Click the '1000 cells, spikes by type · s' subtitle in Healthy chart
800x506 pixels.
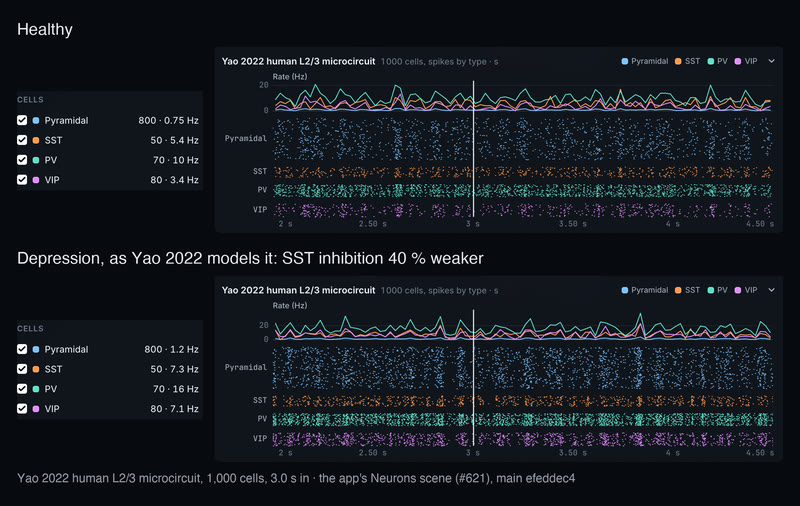(x=439, y=62)
